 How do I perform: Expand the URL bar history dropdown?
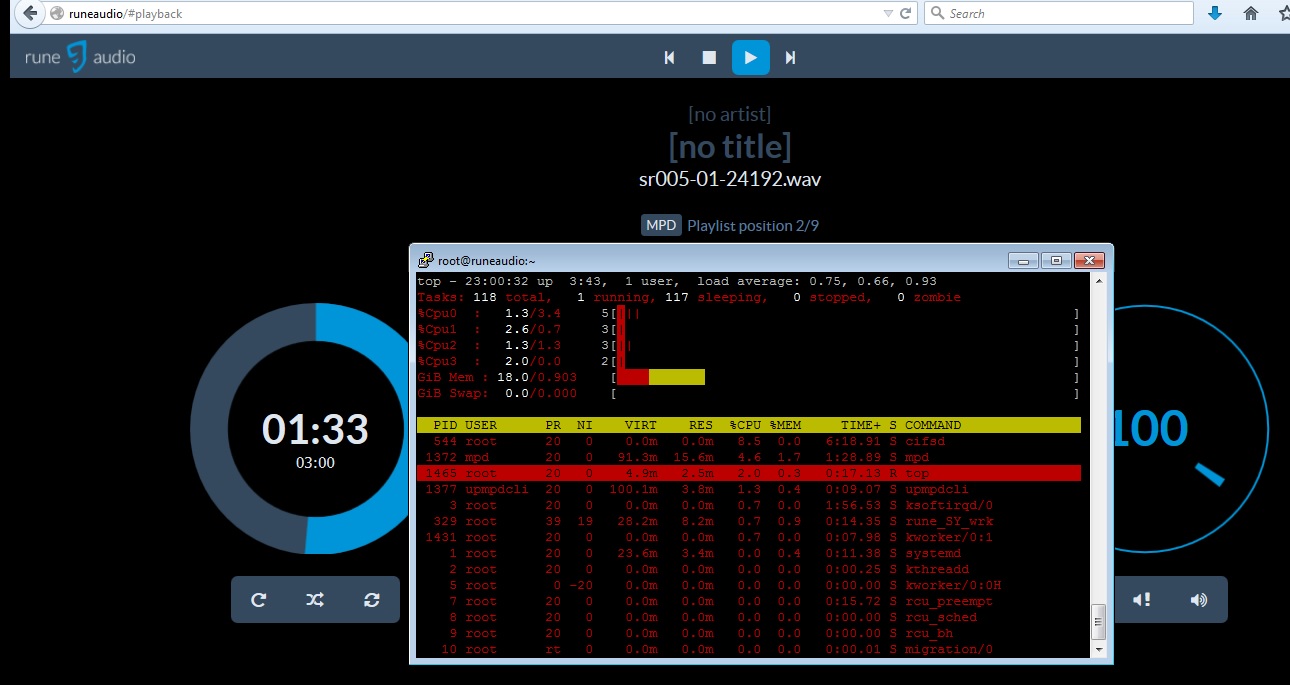(888, 14)
